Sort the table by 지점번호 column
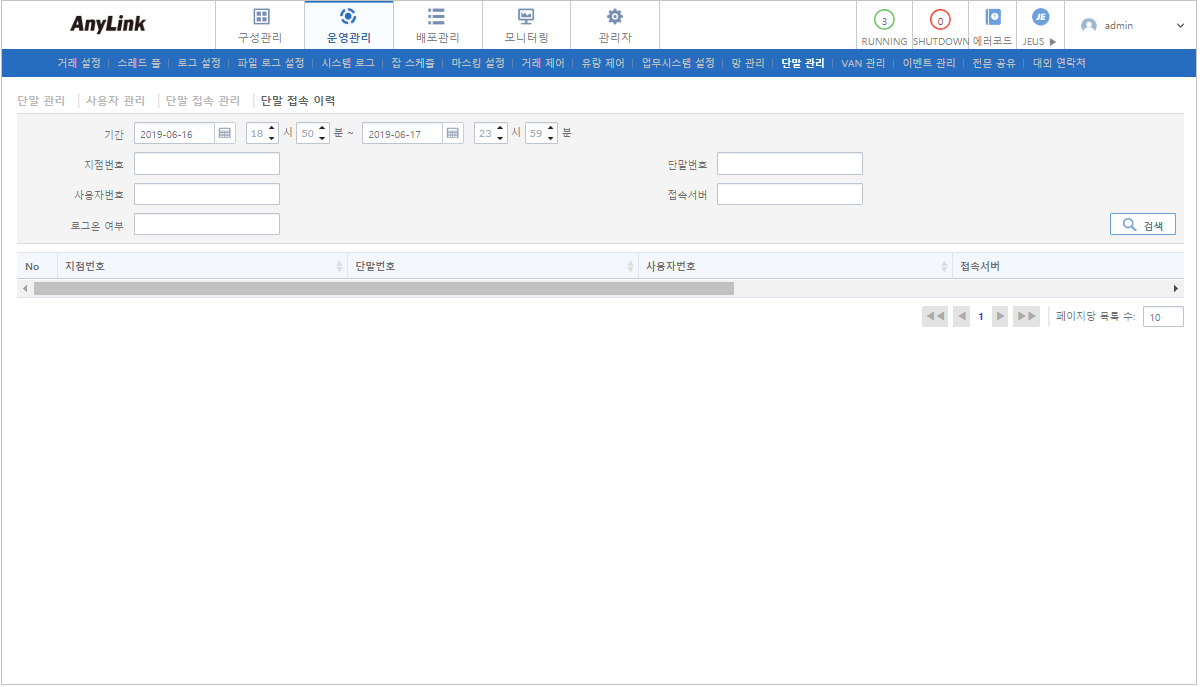The height and width of the screenshot is (687, 1200). coord(340,266)
